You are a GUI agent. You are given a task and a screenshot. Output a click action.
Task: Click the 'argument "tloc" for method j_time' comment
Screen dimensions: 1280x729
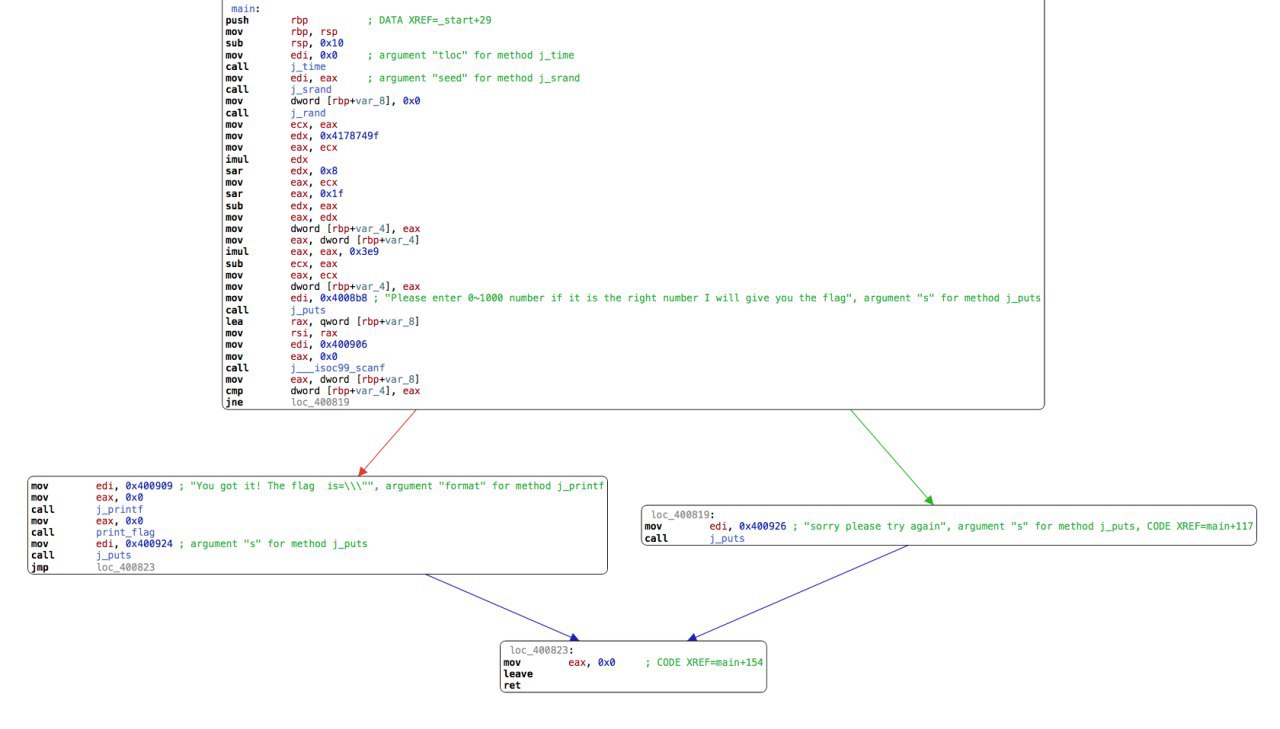coord(471,55)
